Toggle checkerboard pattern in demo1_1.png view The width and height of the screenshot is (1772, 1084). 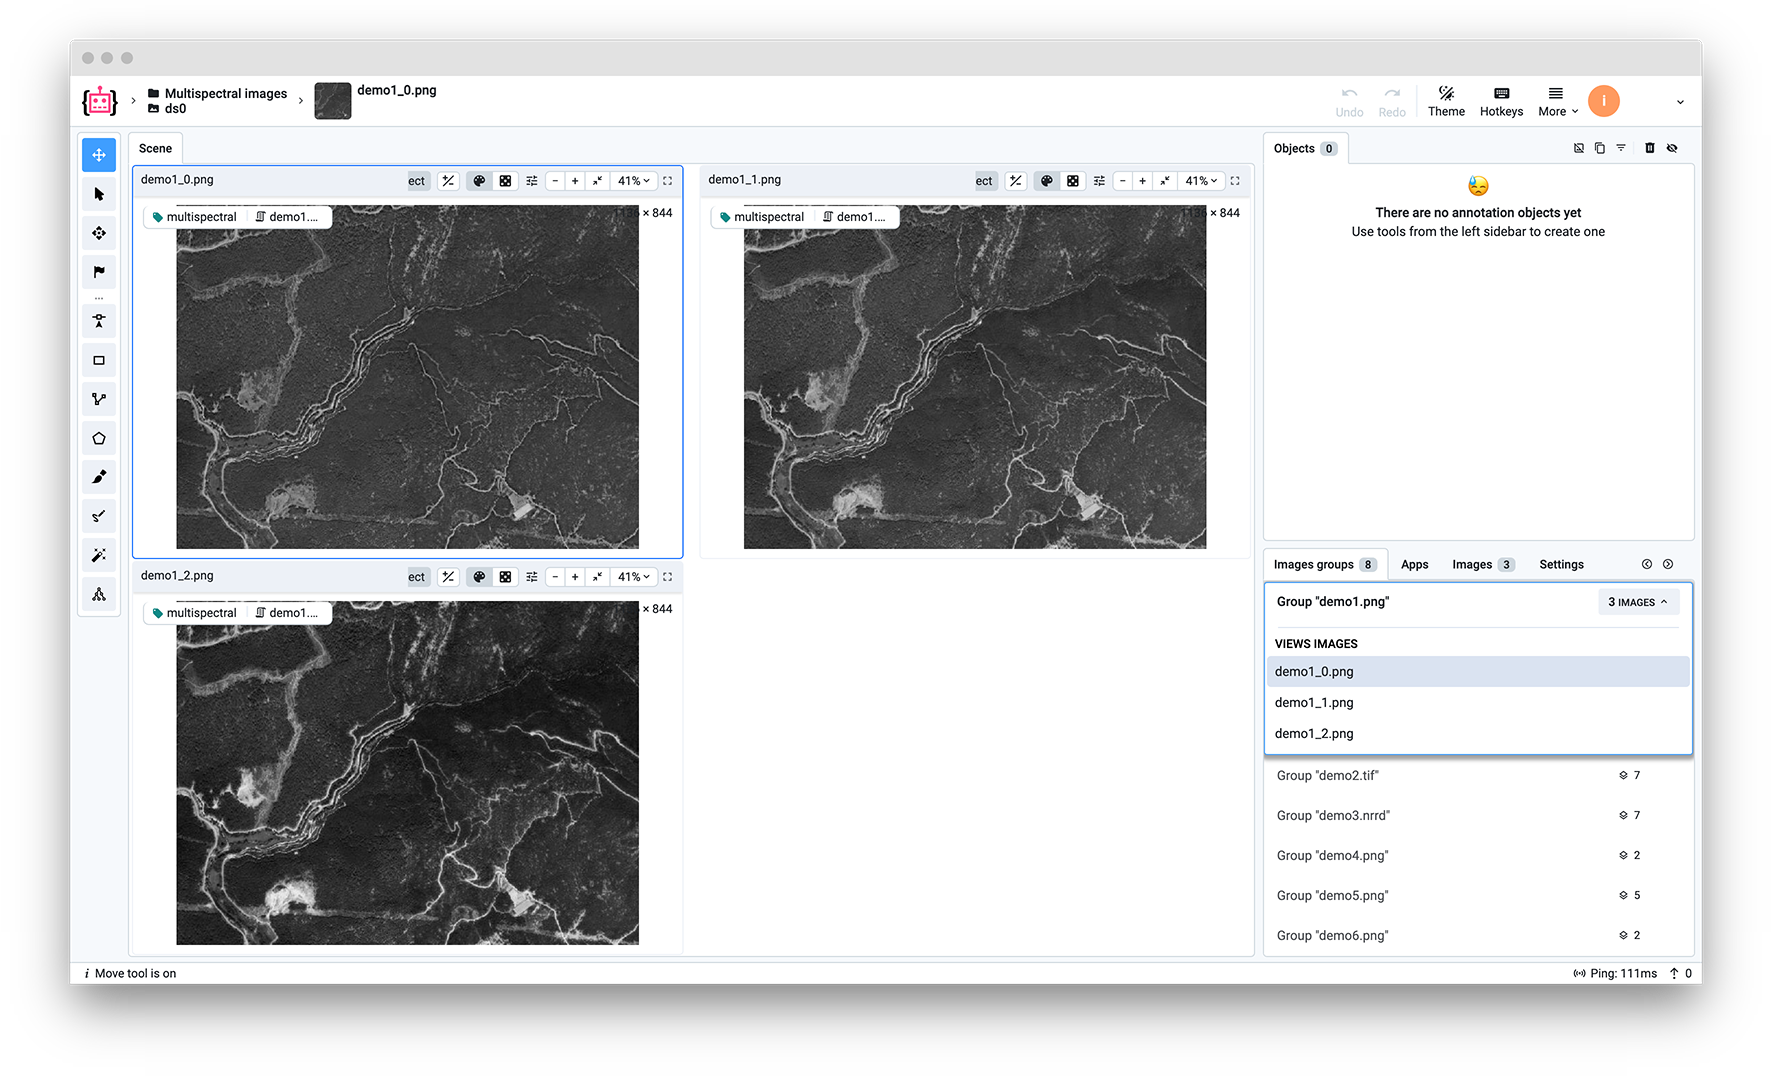(x=1073, y=181)
